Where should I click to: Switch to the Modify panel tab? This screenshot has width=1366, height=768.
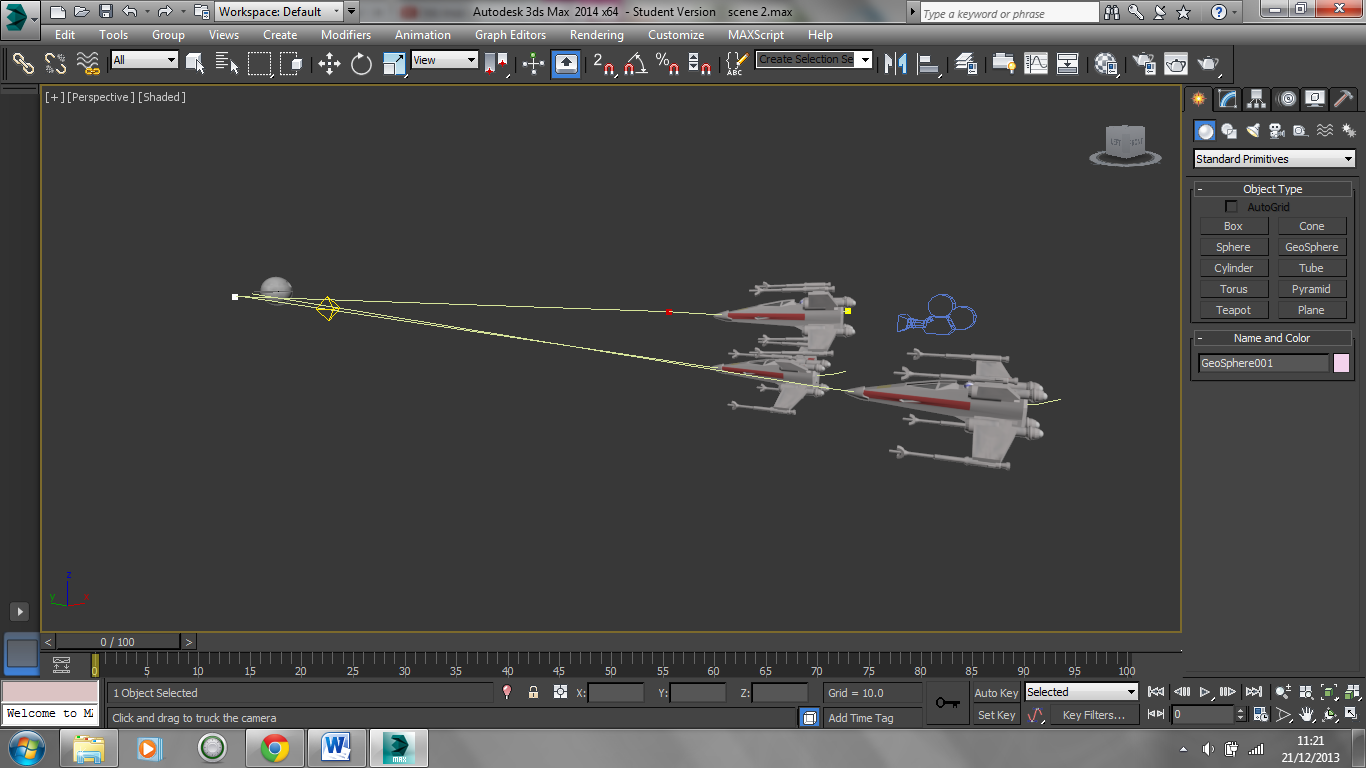click(x=1228, y=99)
